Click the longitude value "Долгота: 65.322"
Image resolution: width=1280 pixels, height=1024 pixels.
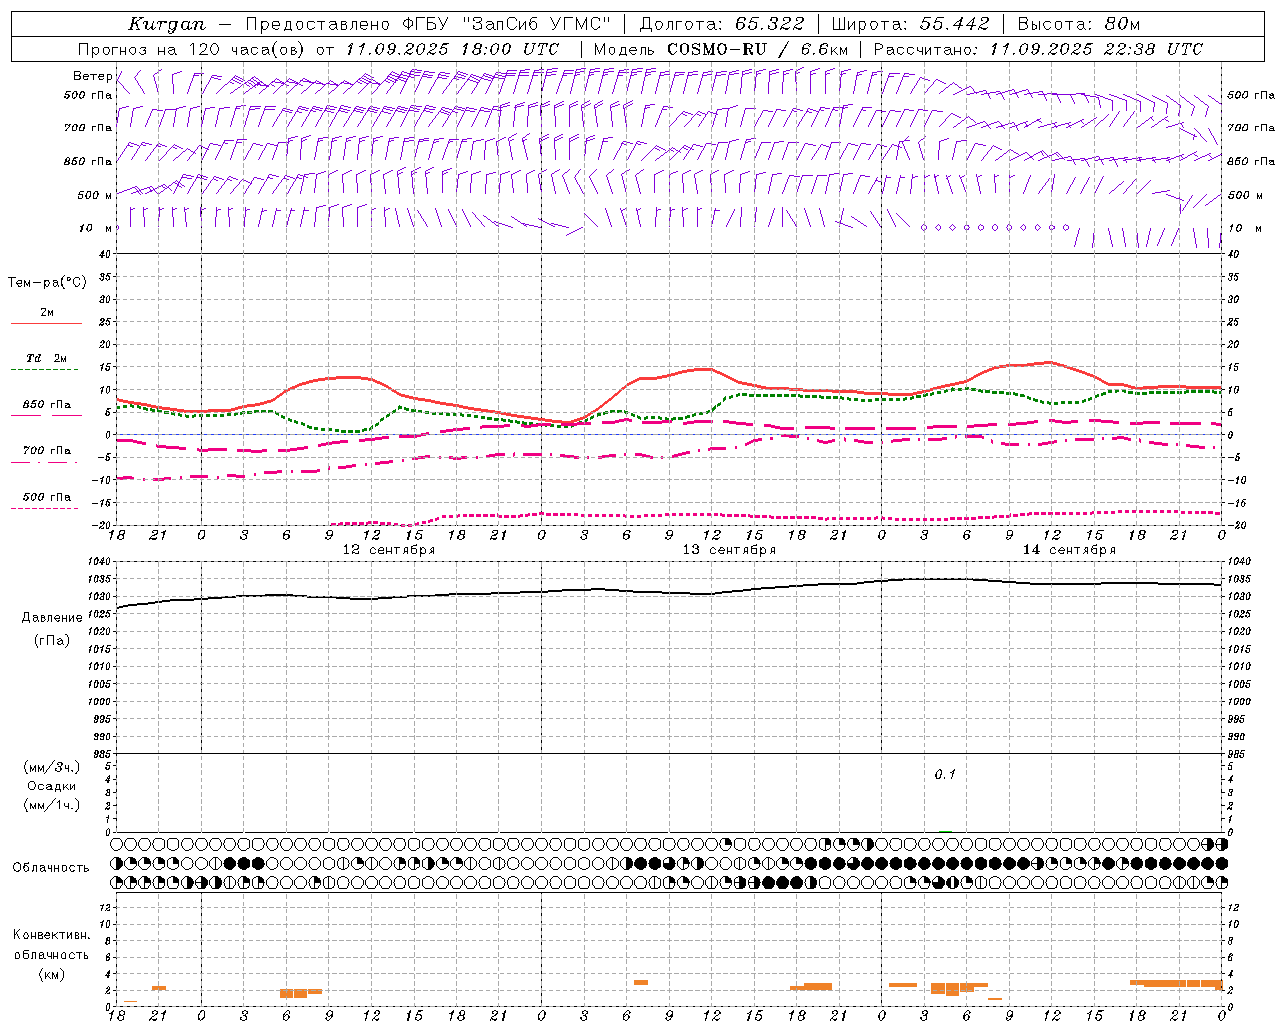point(721,24)
